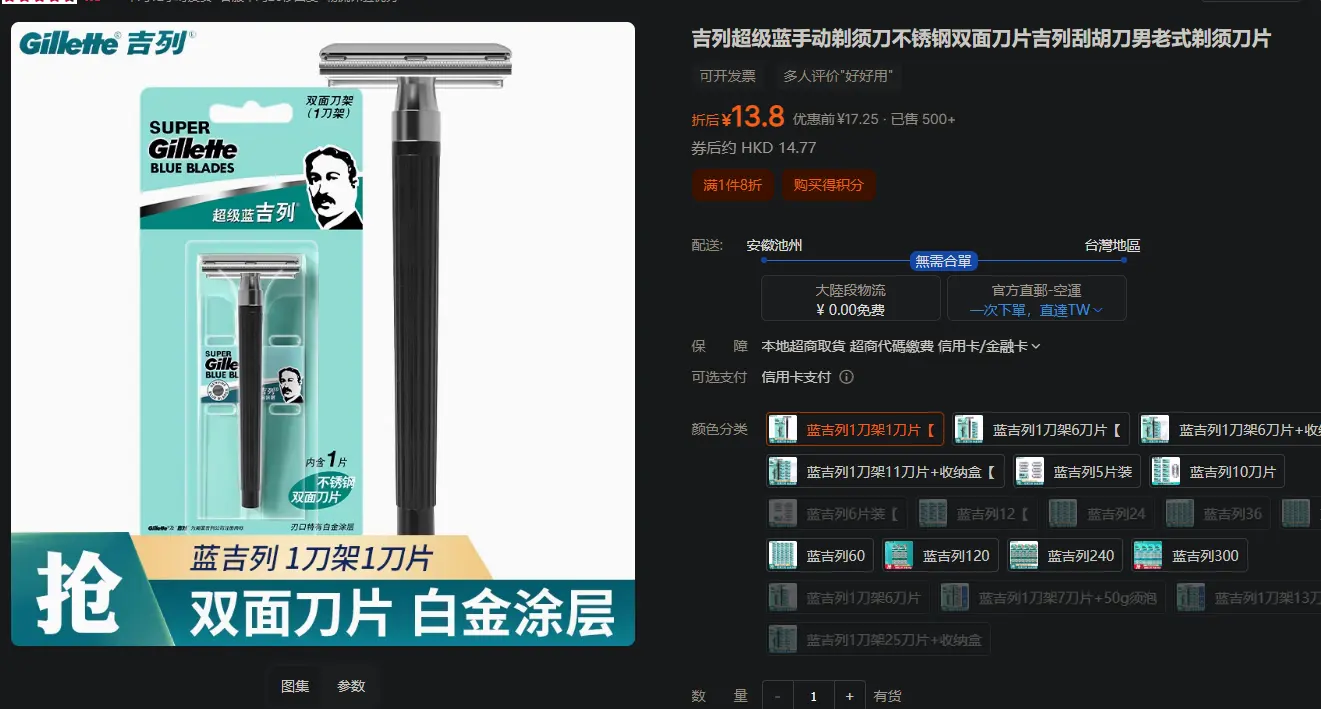Screen dimensions: 1321x709
Task: Pick the 蓝吉列300 option icon
Action: 1148,555
